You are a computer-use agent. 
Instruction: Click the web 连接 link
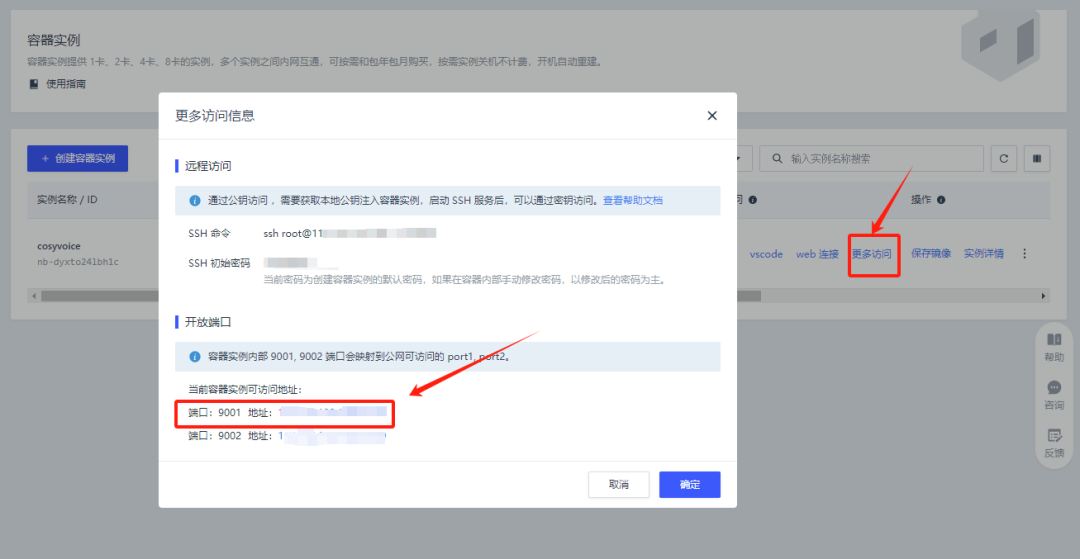click(817, 254)
